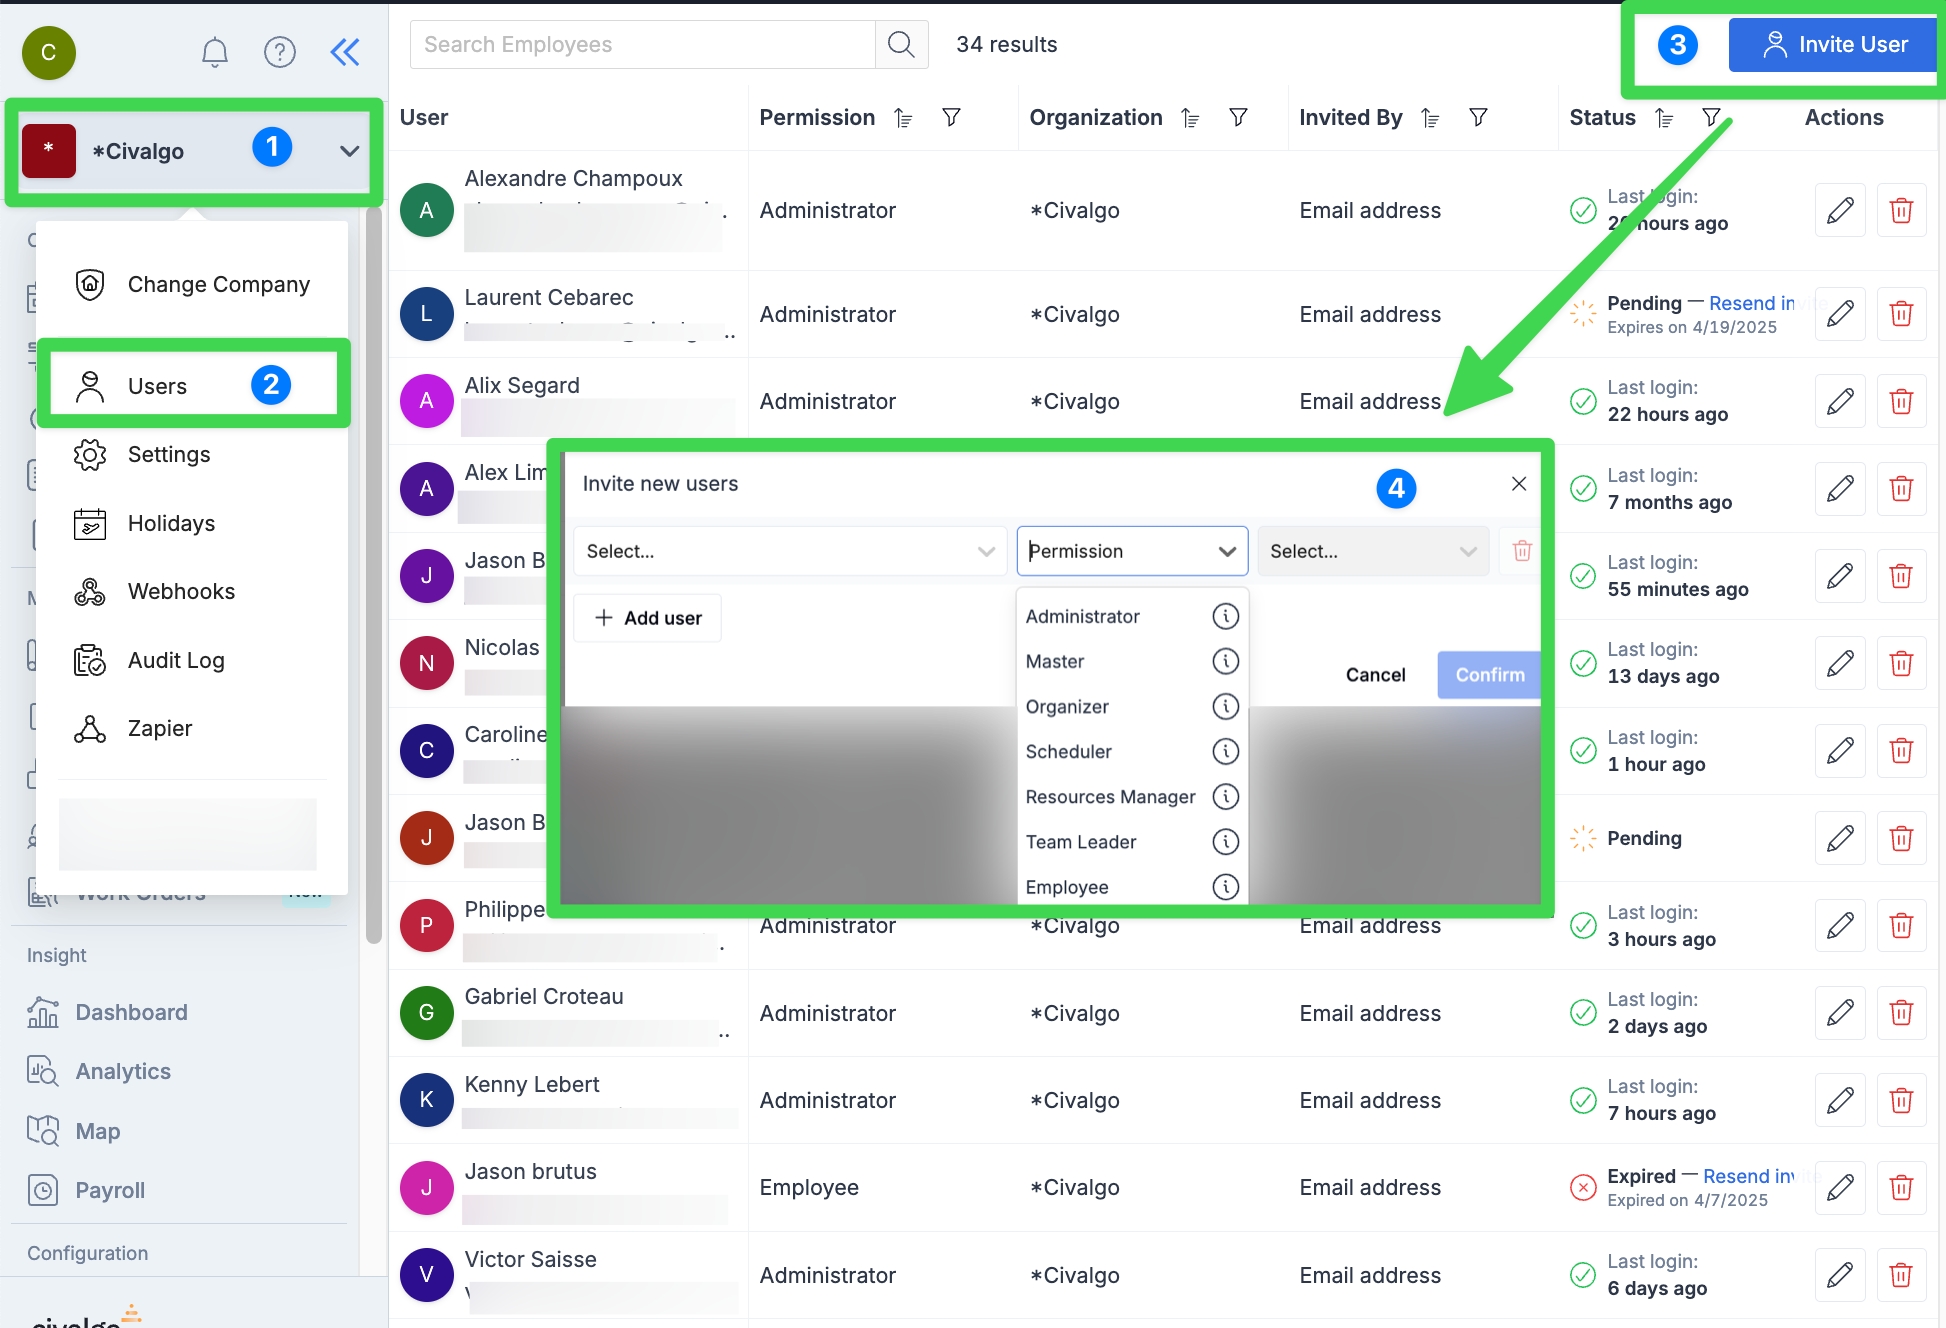
Task: Open Audit Log menu item
Action: click(x=176, y=660)
